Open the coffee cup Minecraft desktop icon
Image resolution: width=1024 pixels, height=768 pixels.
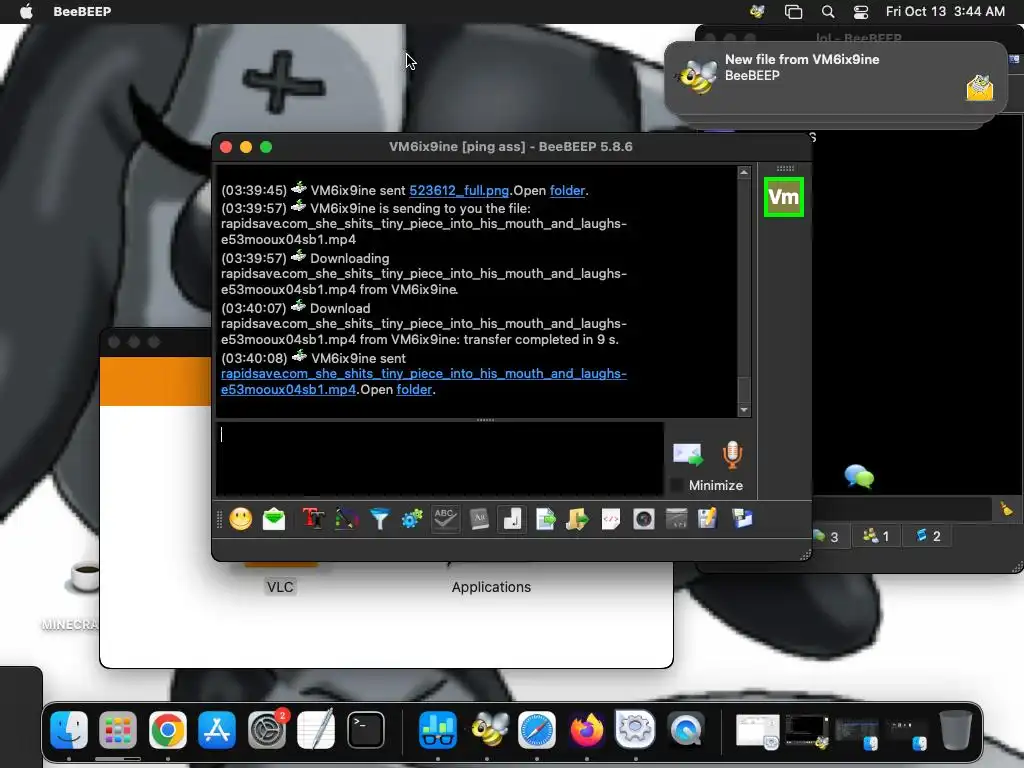(x=84, y=577)
